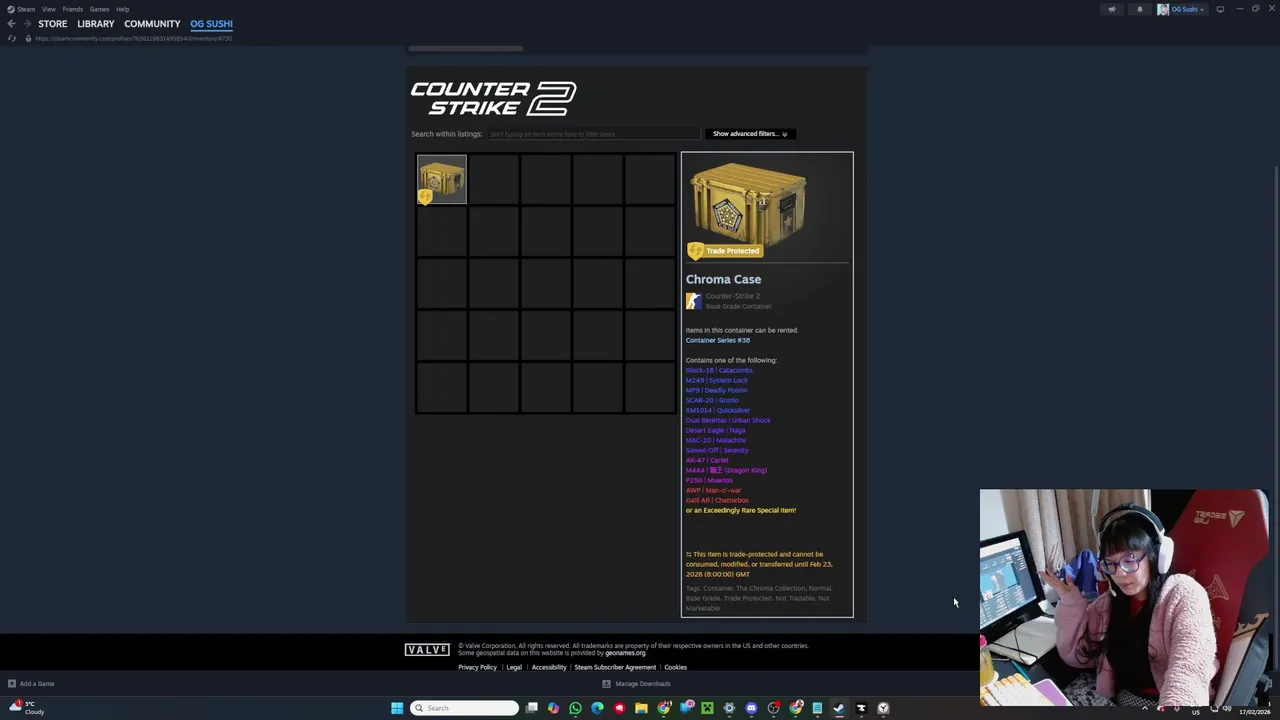
Task: Open the Windows Start menu
Action: (x=397, y=708)
